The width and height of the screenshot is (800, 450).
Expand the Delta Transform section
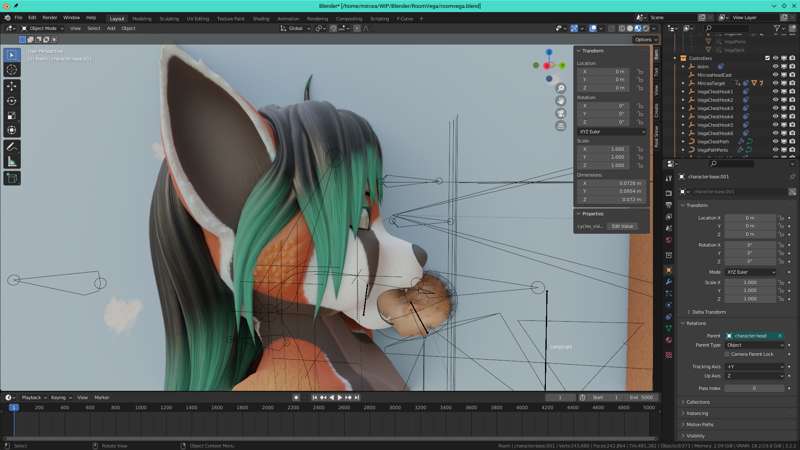pyautogui.click(x=710, y=312)
